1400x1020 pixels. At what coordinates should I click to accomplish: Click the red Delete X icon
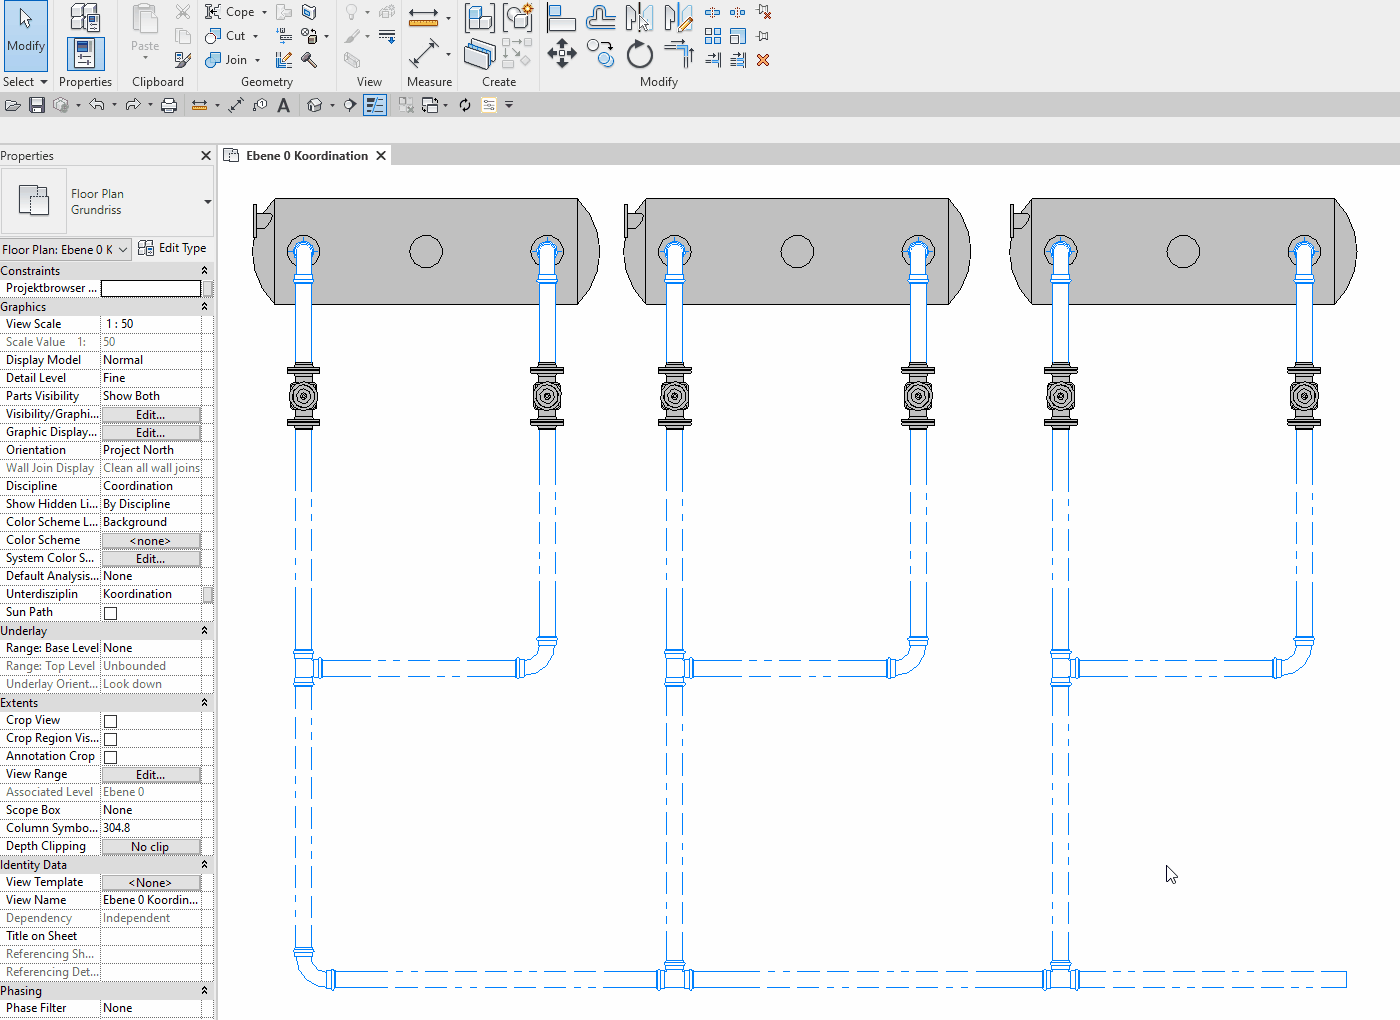pyautogui.click(x=763, y=60)
